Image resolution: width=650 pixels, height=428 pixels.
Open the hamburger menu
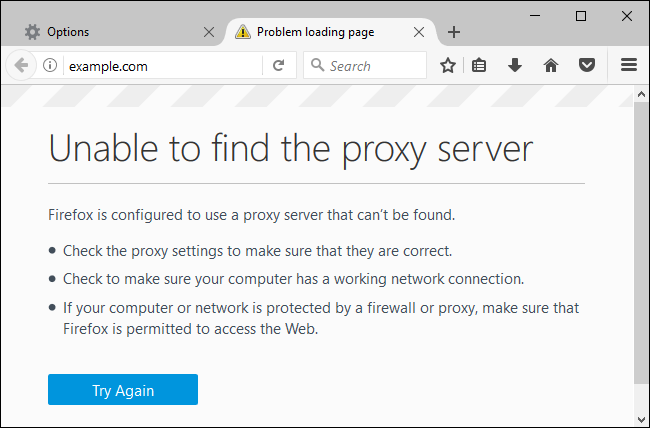point(629,66)
